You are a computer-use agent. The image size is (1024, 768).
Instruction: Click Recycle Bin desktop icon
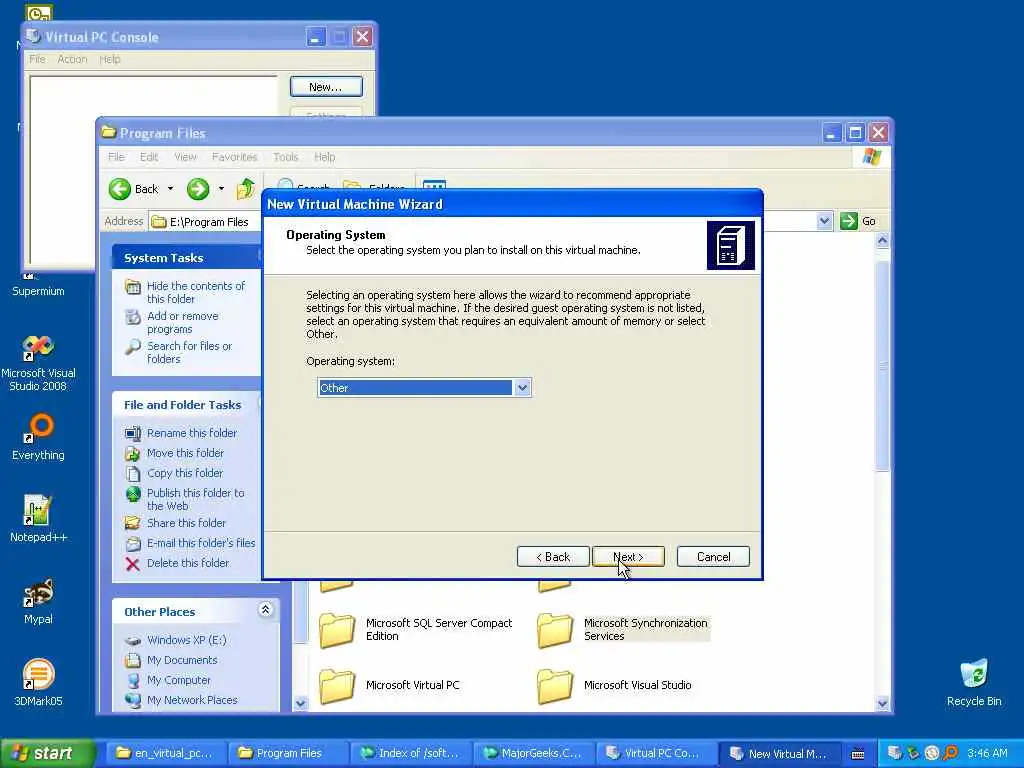click(974, 675)
